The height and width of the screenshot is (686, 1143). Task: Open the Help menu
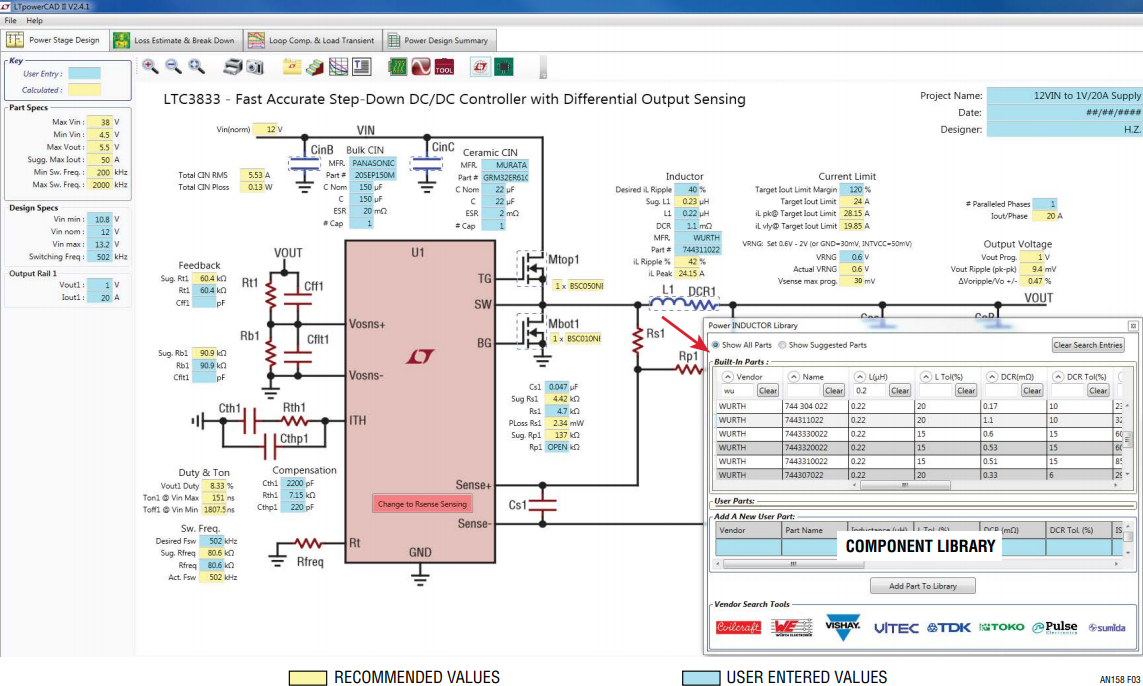coord(34,20)
